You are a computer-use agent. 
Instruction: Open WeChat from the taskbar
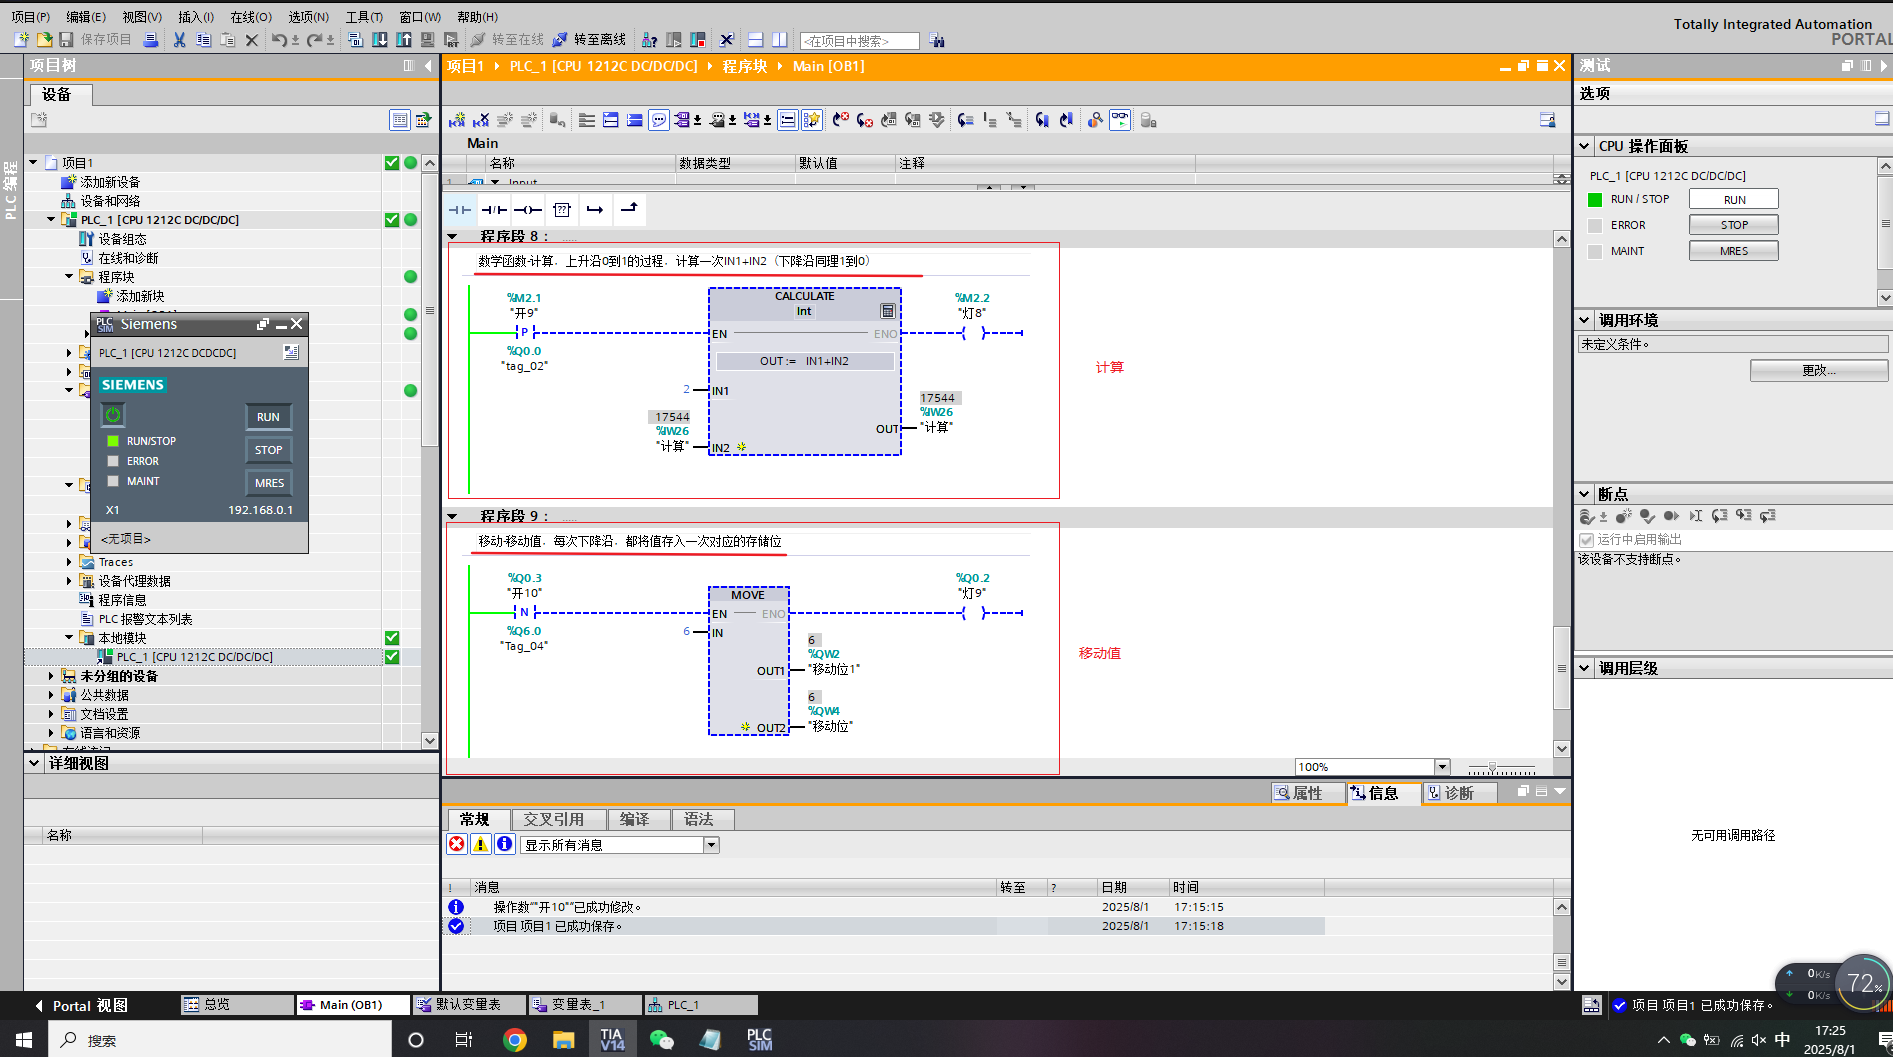point(662,1040)
